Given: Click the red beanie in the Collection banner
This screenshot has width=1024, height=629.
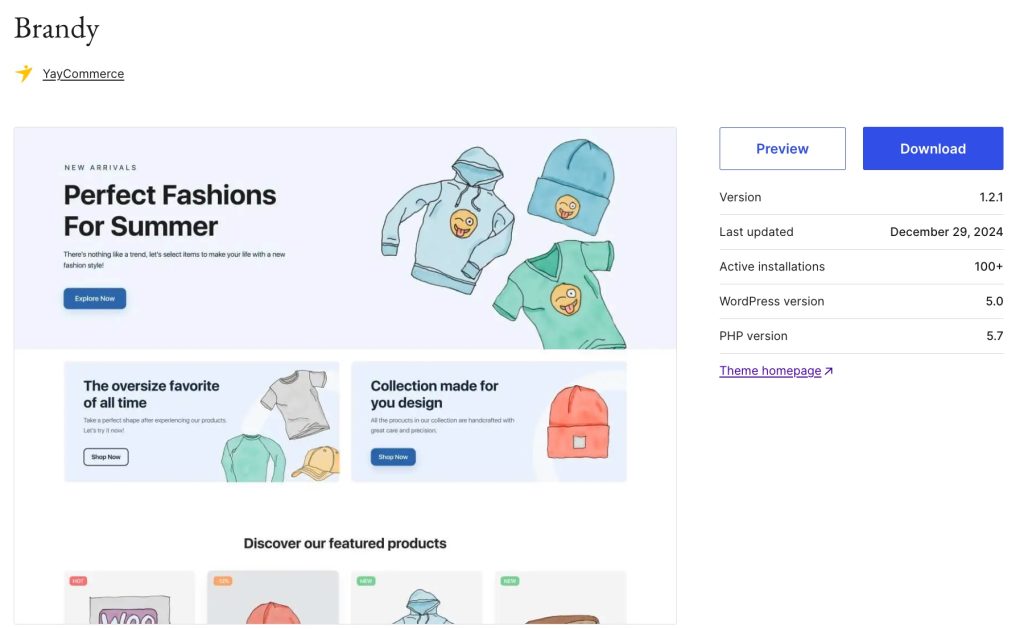Looking at the screenshot, I should (x=579, y=422).
